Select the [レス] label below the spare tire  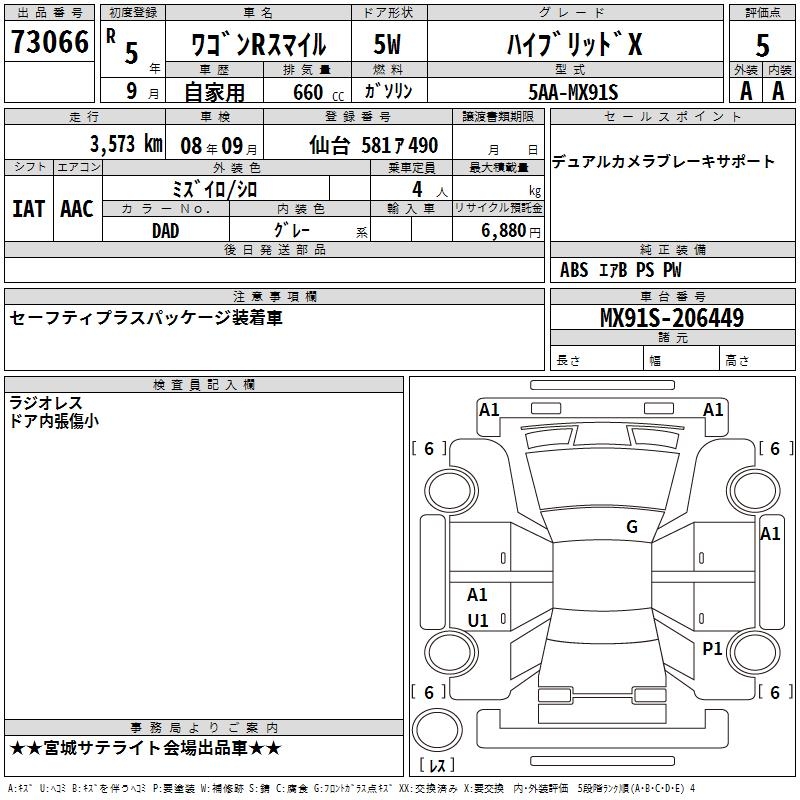437,765
